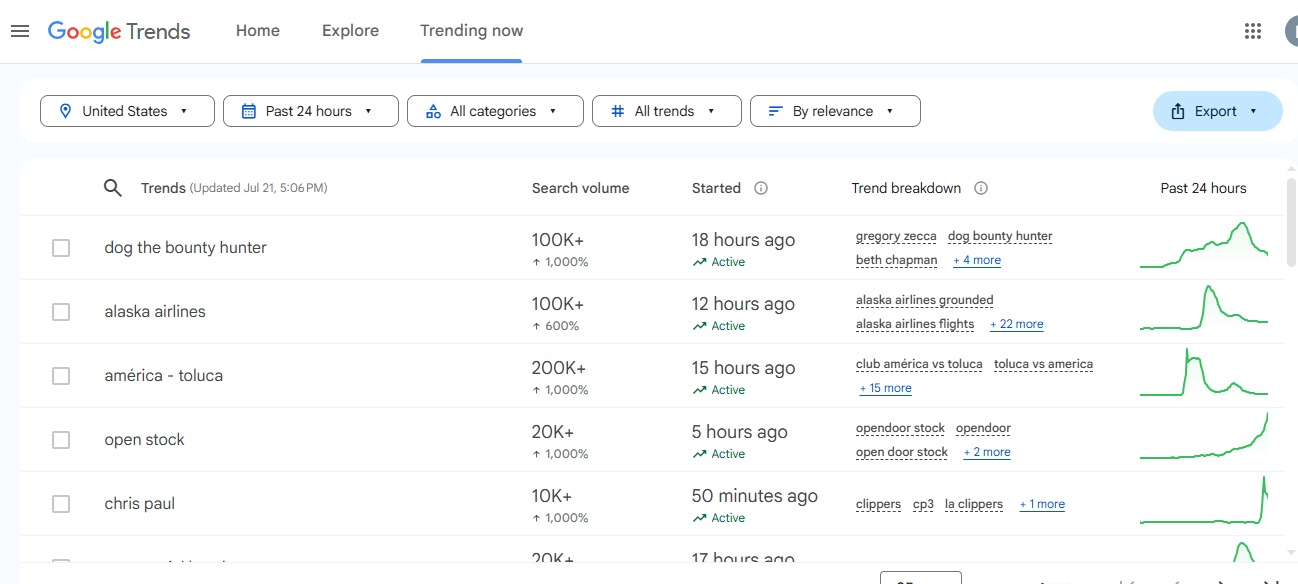Tick the chris paul checkbox

tap(61, 504)
